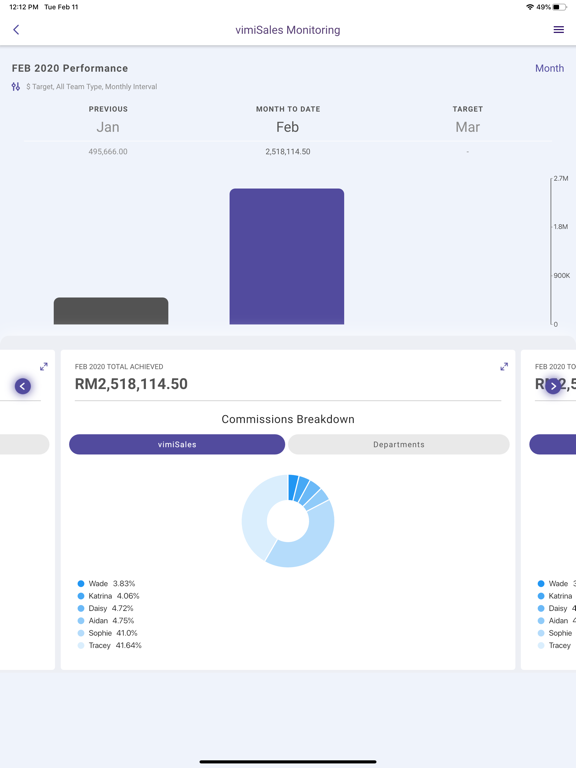This screenshot has height=768, width=576.
Task: Expand the left partial card
Action: (44, 366)
